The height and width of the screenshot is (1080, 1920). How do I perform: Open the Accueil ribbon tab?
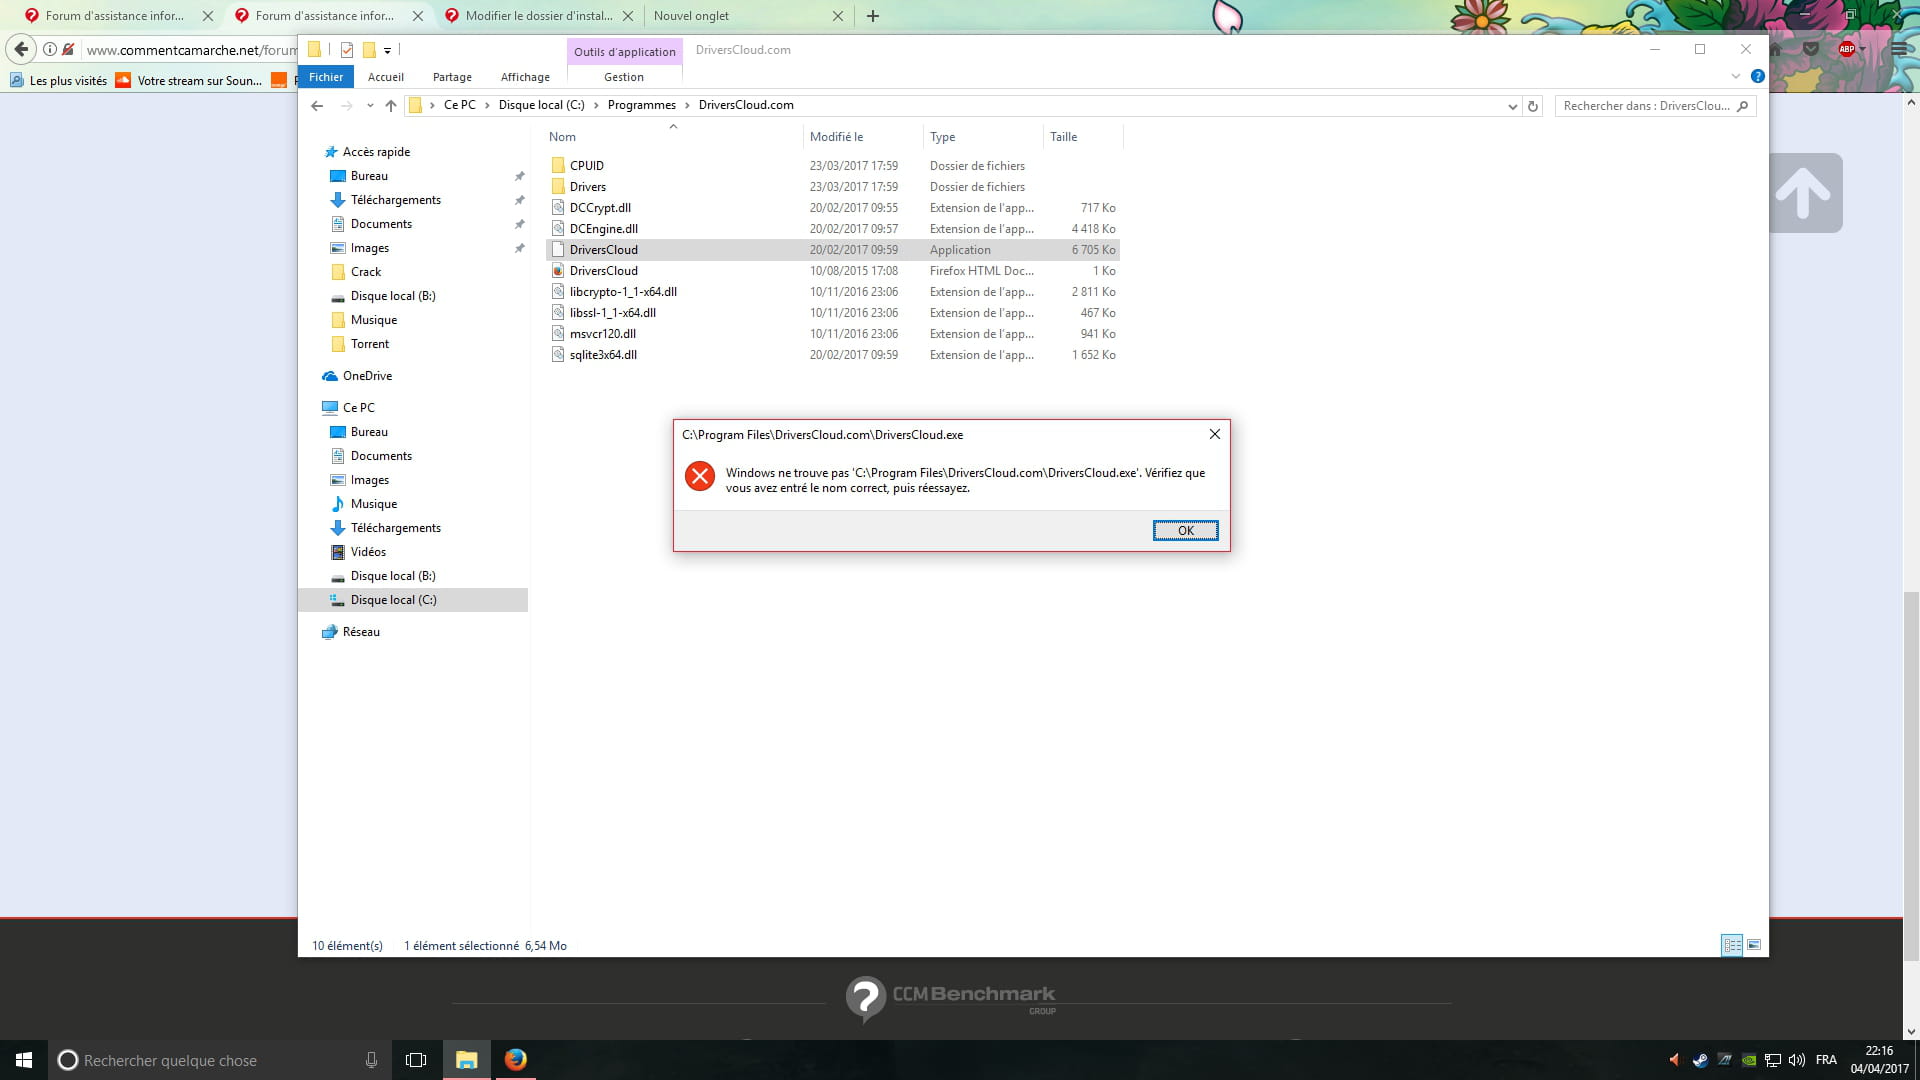pyautogui.click(x=386, y=77)
